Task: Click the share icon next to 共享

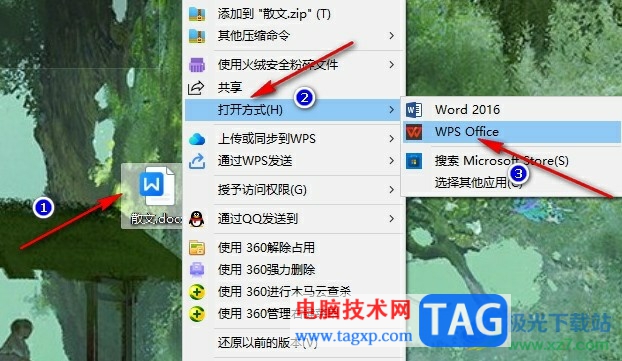Action: coord(196,88)
